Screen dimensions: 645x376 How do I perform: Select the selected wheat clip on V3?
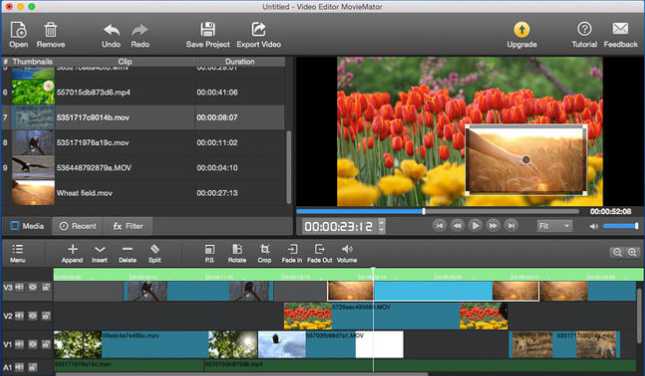tap(433, 291)
